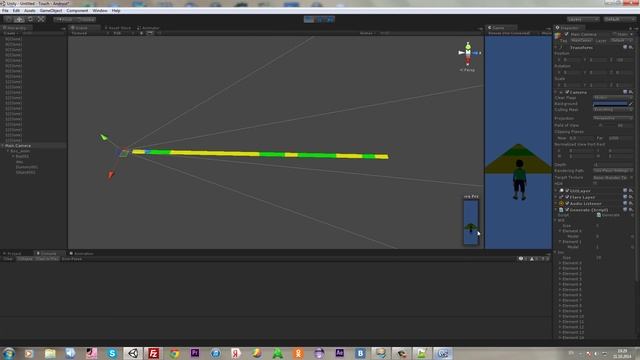Disable the Generate (Script) component checkbox
640x360 pixels.
567,209
